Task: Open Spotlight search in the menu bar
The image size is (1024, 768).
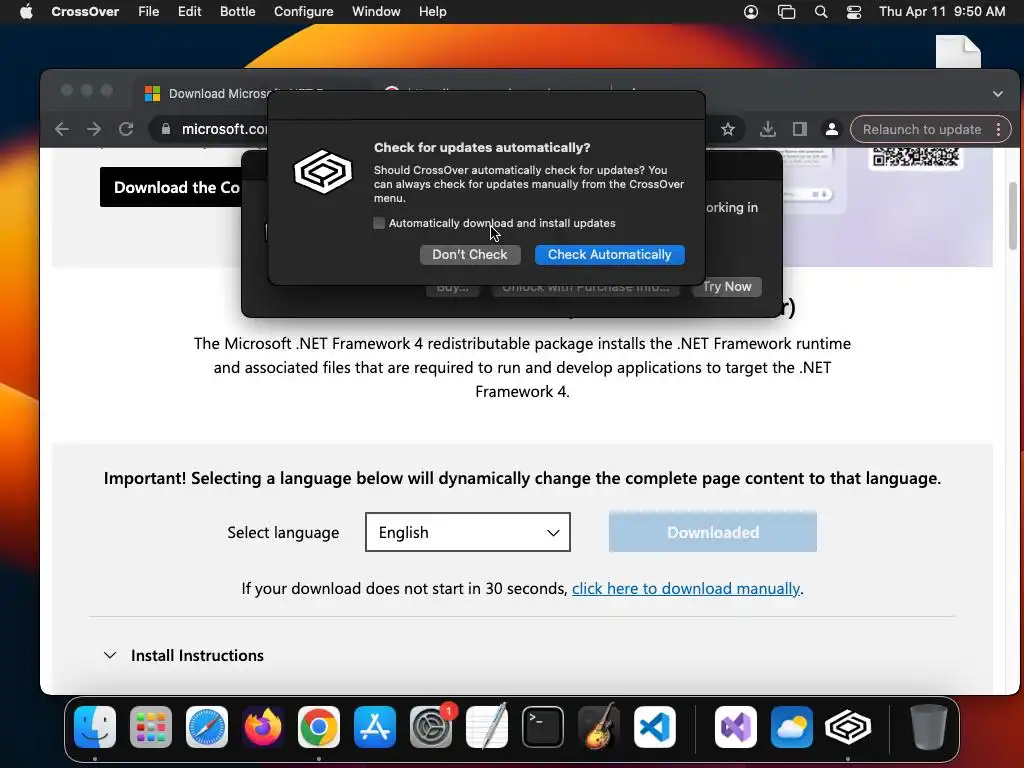Action: (821, 12)
